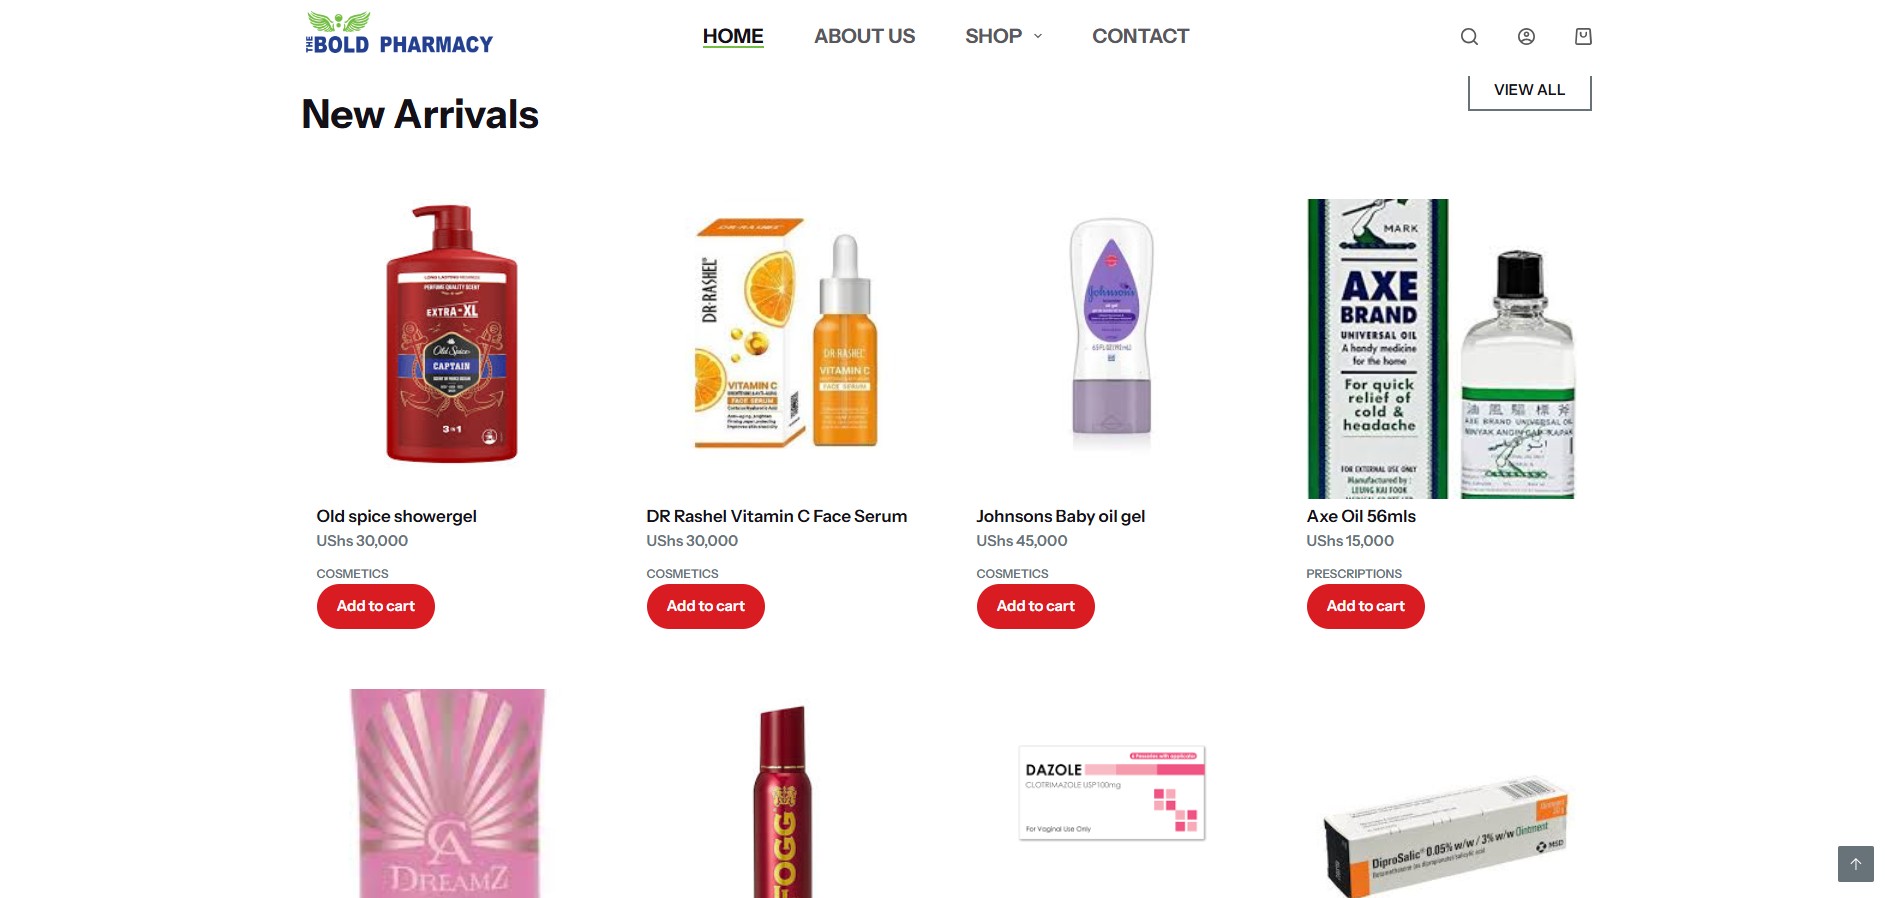The image size is (1885, 898).
Task: Open the ABOUT US page
Action: (x=864, y=36)
